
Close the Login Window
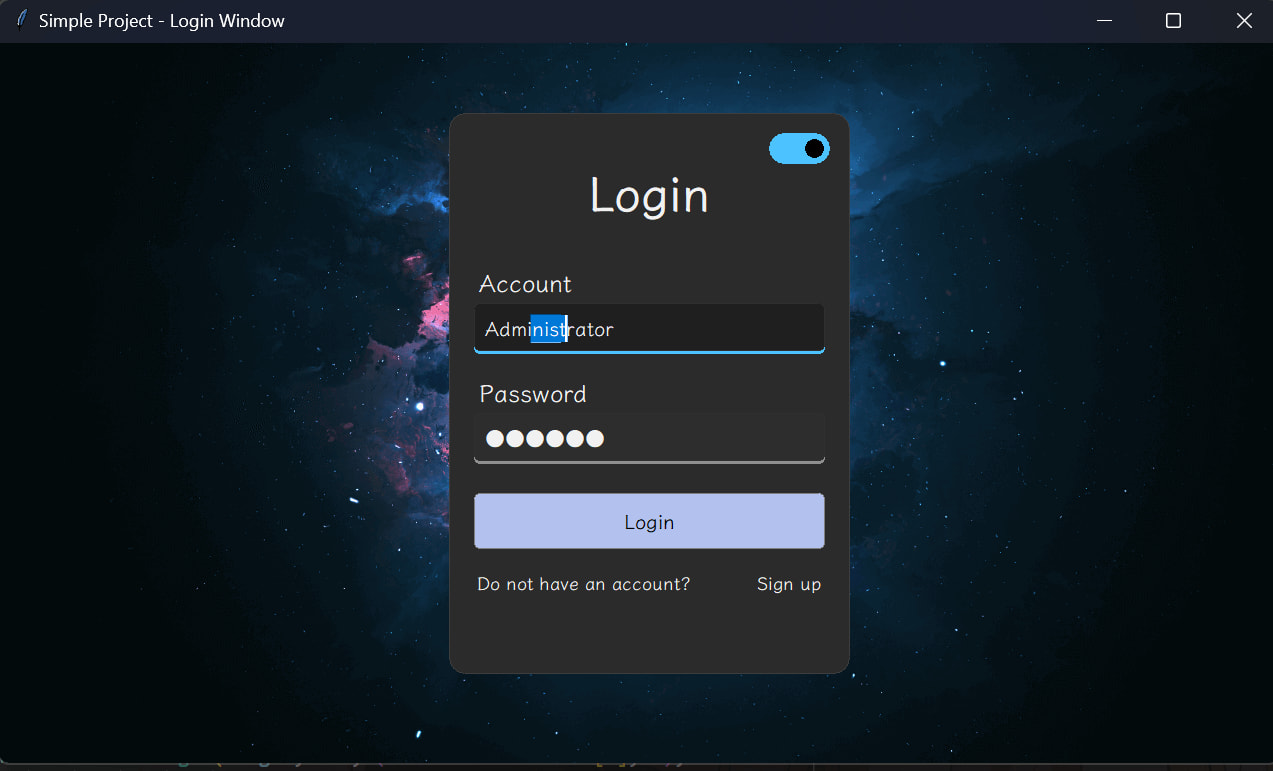point(1244,21)
